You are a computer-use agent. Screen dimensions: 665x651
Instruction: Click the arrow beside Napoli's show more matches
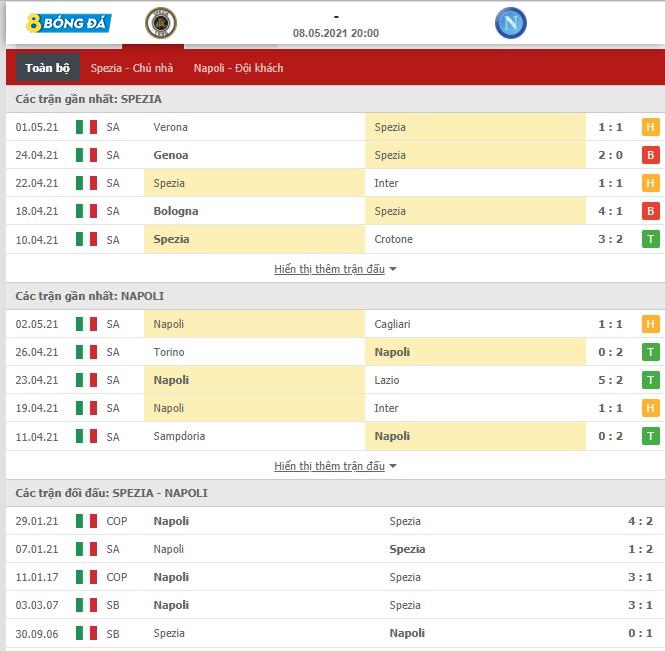[x=393, y=466]
